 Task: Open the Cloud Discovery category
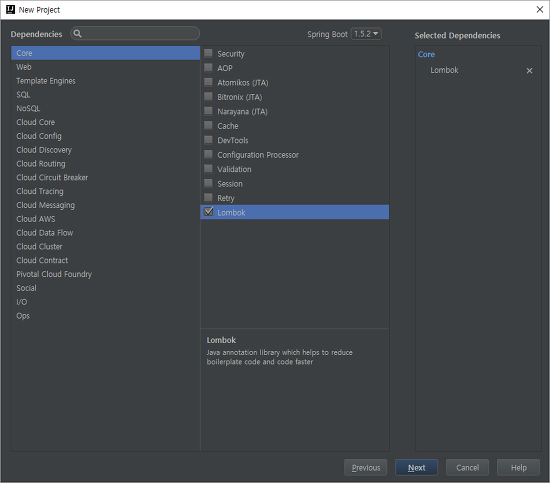(106, 150)
